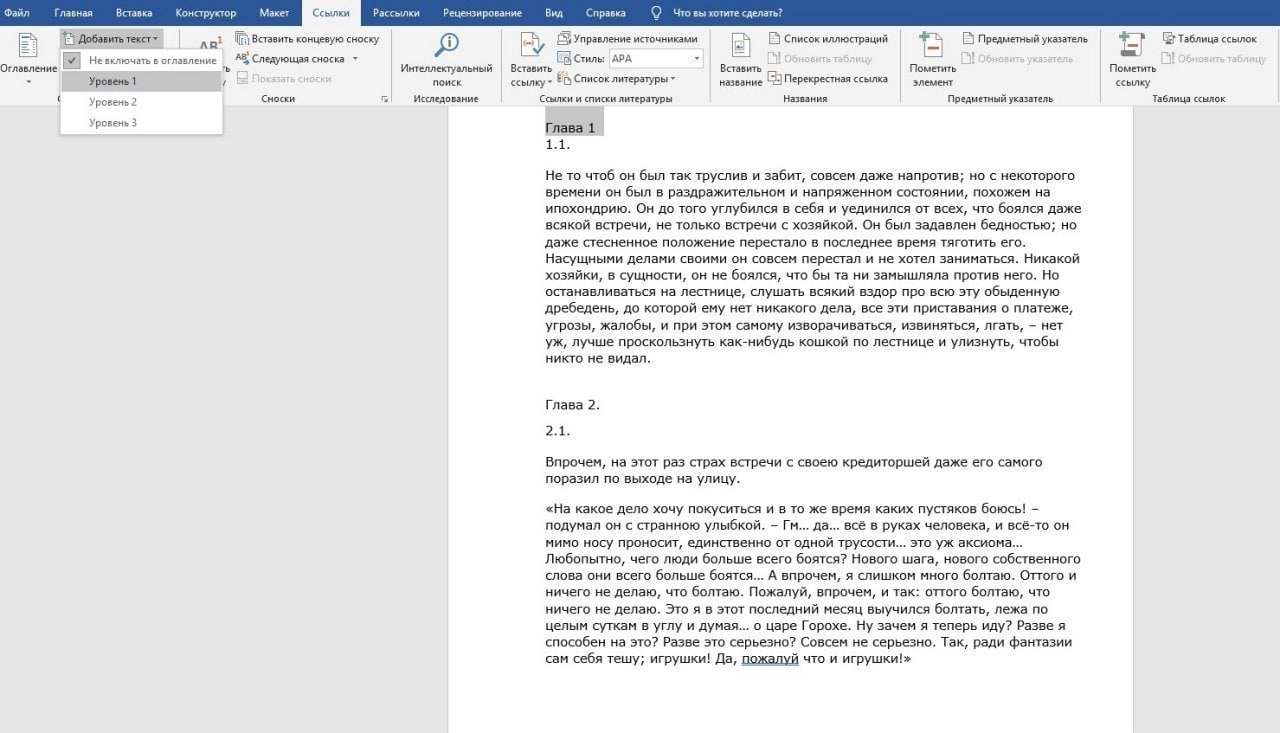Switch to the Справка tab
This screenshot has width=1280, height=733.
tap(606, 13)
